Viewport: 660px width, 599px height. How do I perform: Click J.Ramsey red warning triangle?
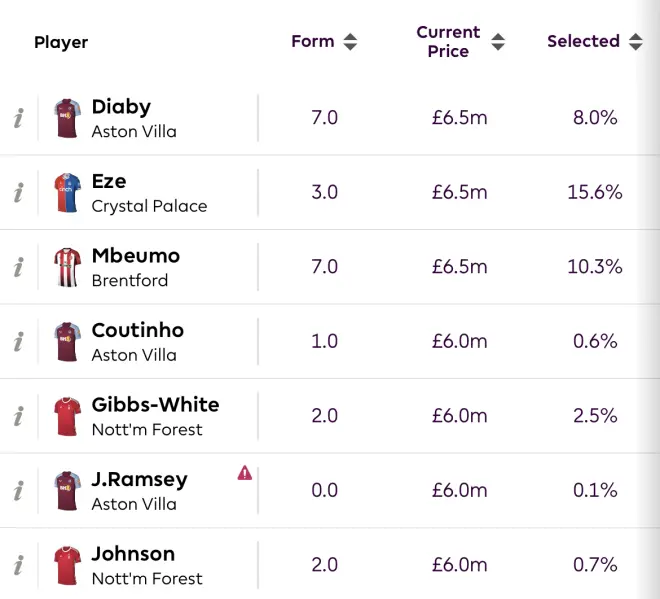[245, 473]
